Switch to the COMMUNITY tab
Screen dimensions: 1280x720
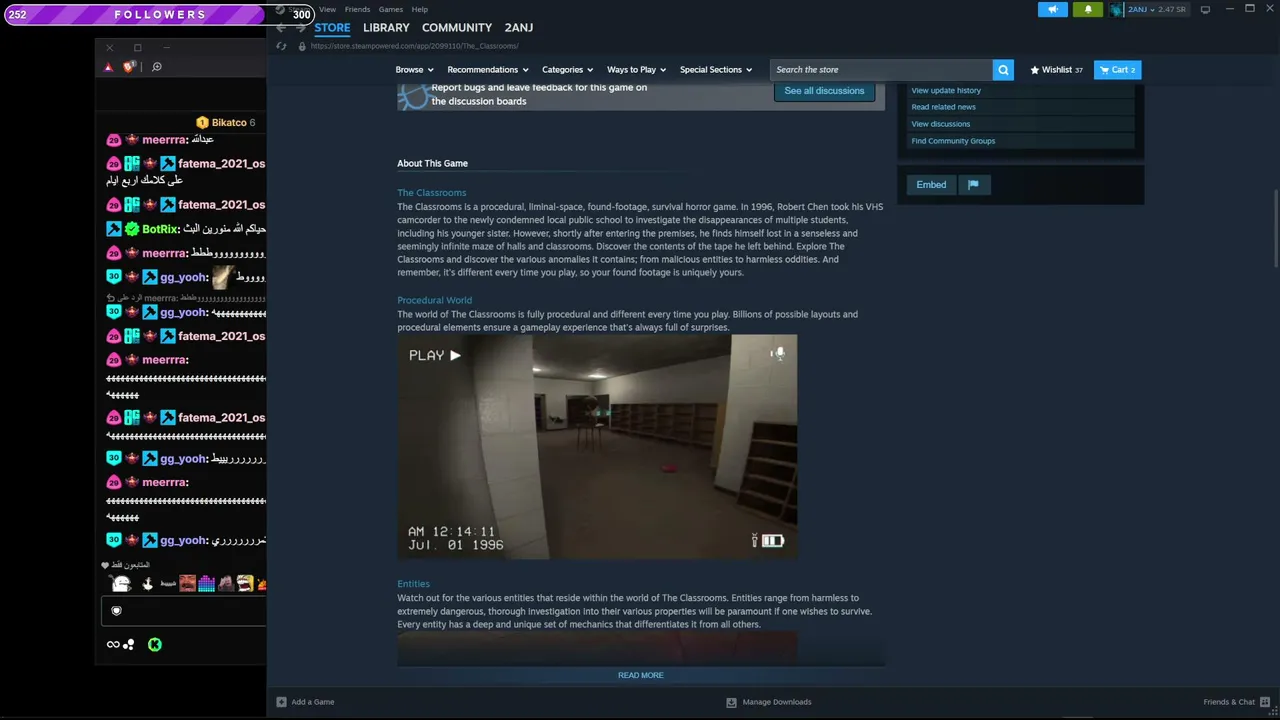pos(457,28)
